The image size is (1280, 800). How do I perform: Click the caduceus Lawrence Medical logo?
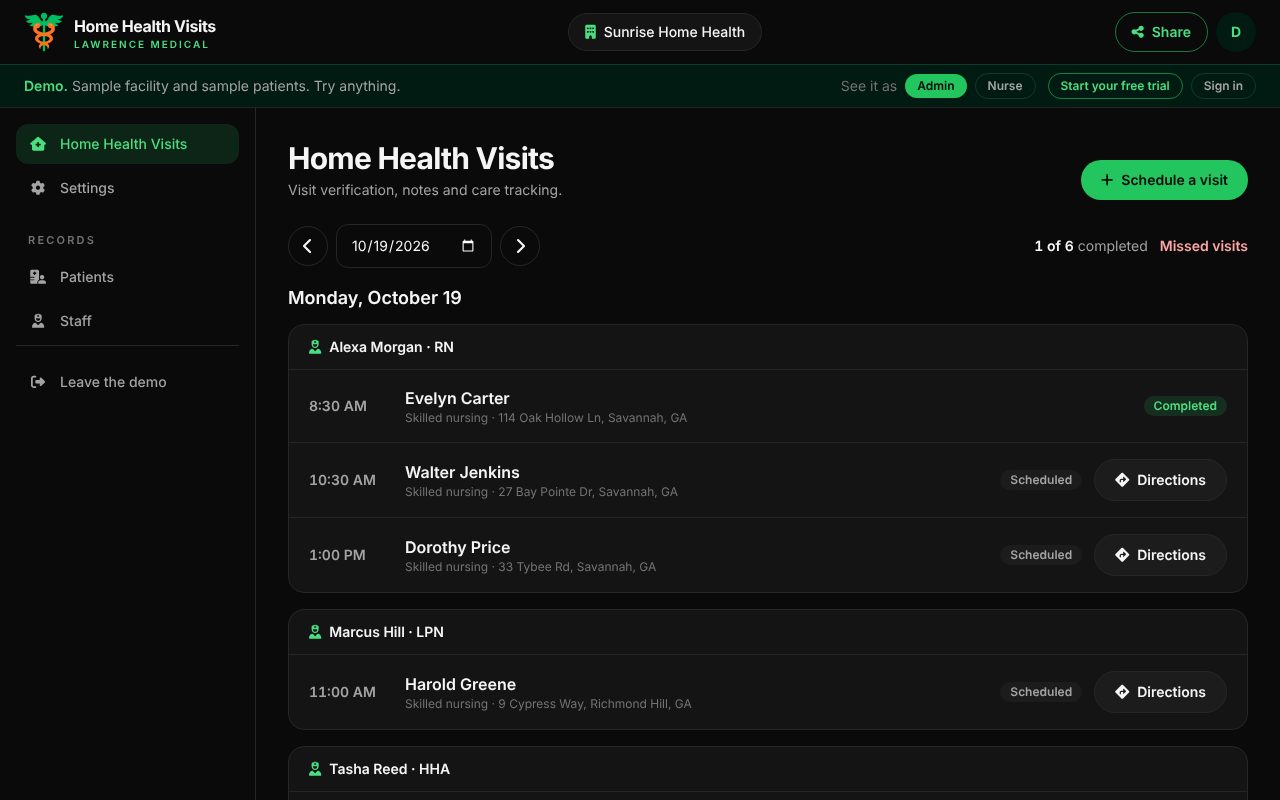pyautogui.click(x=44, y=32)
